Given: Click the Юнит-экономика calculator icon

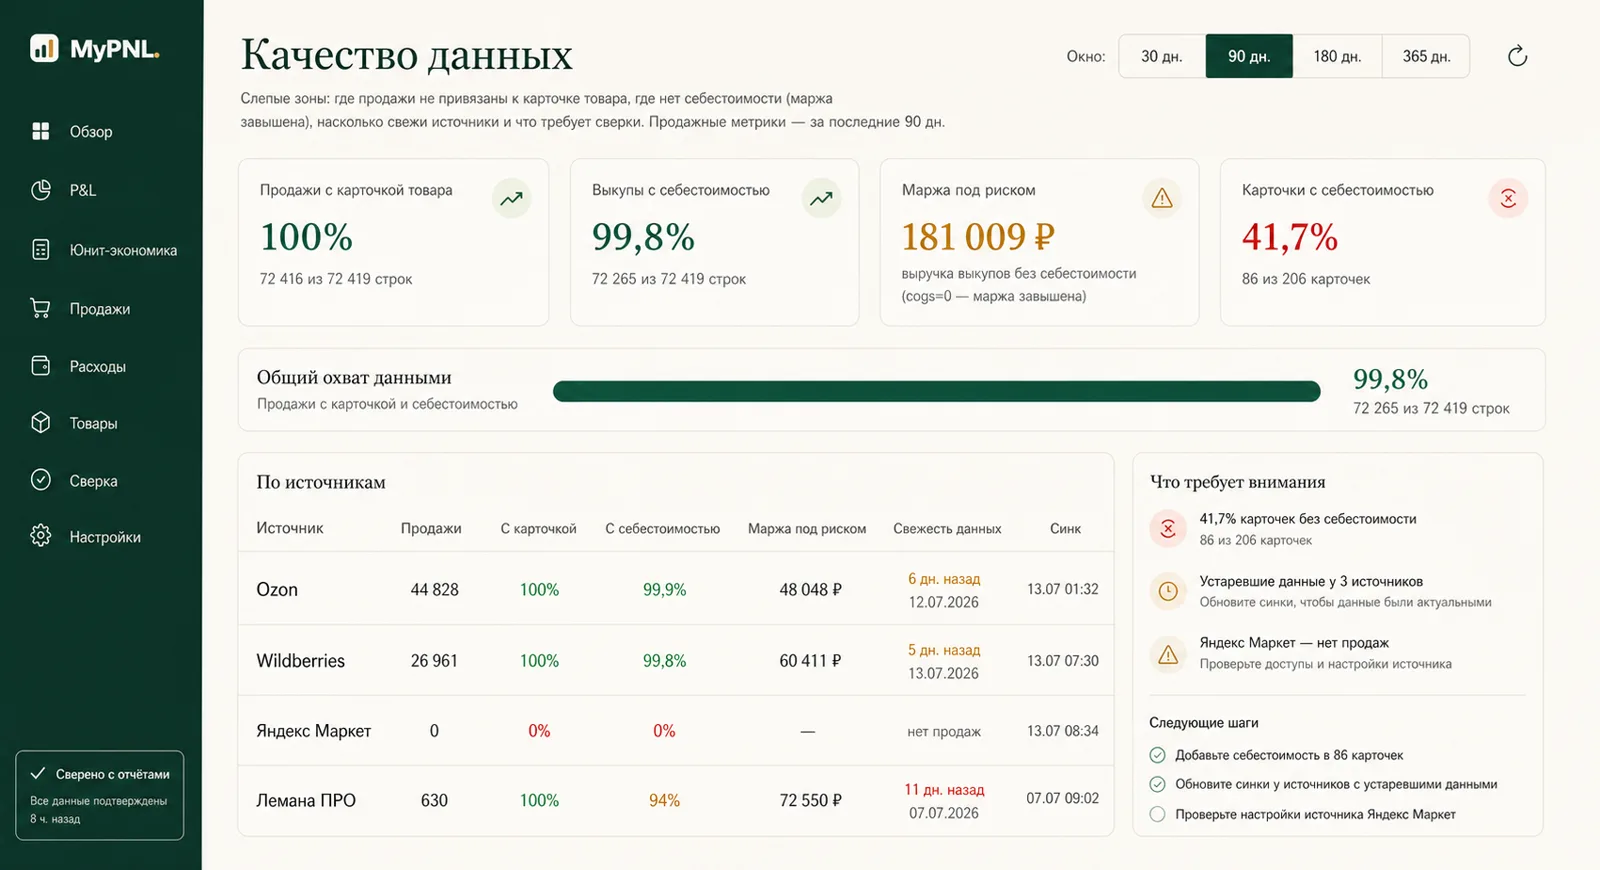Looking at the screenshot, I should click(41, 250).
